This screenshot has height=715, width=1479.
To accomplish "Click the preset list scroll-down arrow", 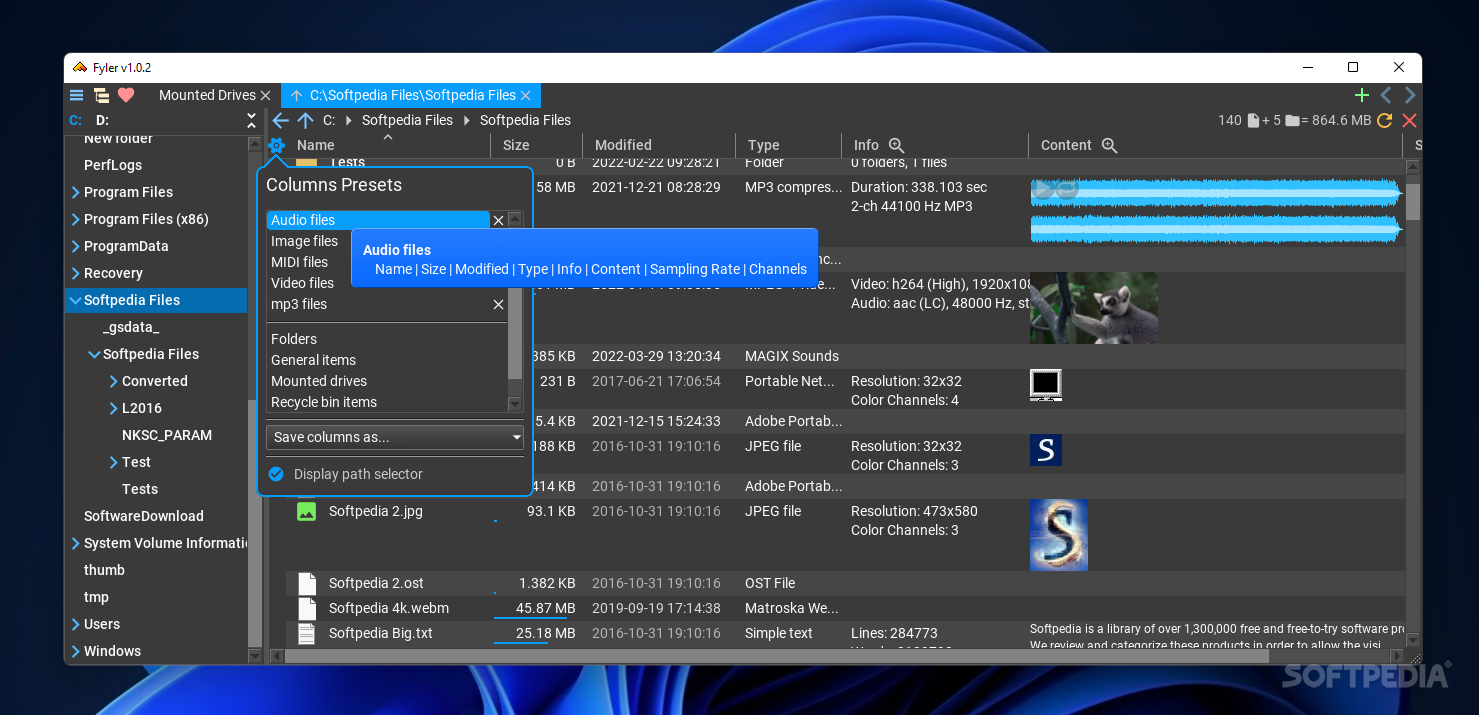I will point(515,404).
